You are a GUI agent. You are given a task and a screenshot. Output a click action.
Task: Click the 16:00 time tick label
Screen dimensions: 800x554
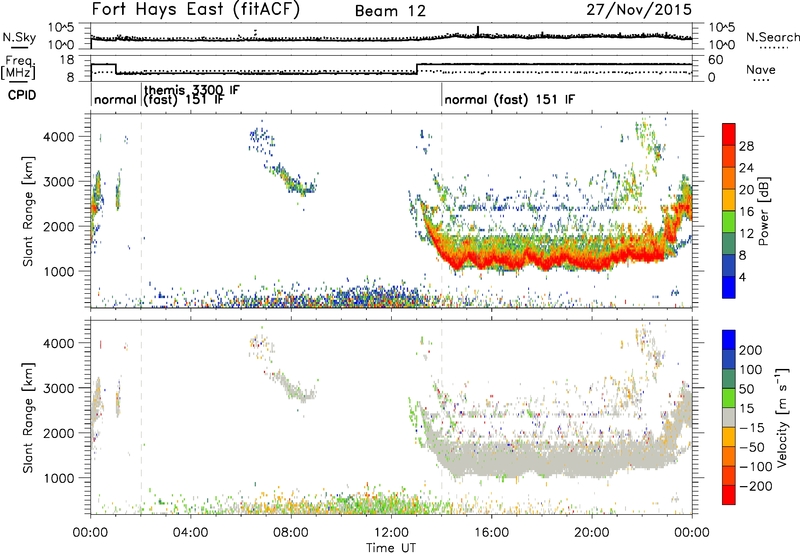click(491, 533)
